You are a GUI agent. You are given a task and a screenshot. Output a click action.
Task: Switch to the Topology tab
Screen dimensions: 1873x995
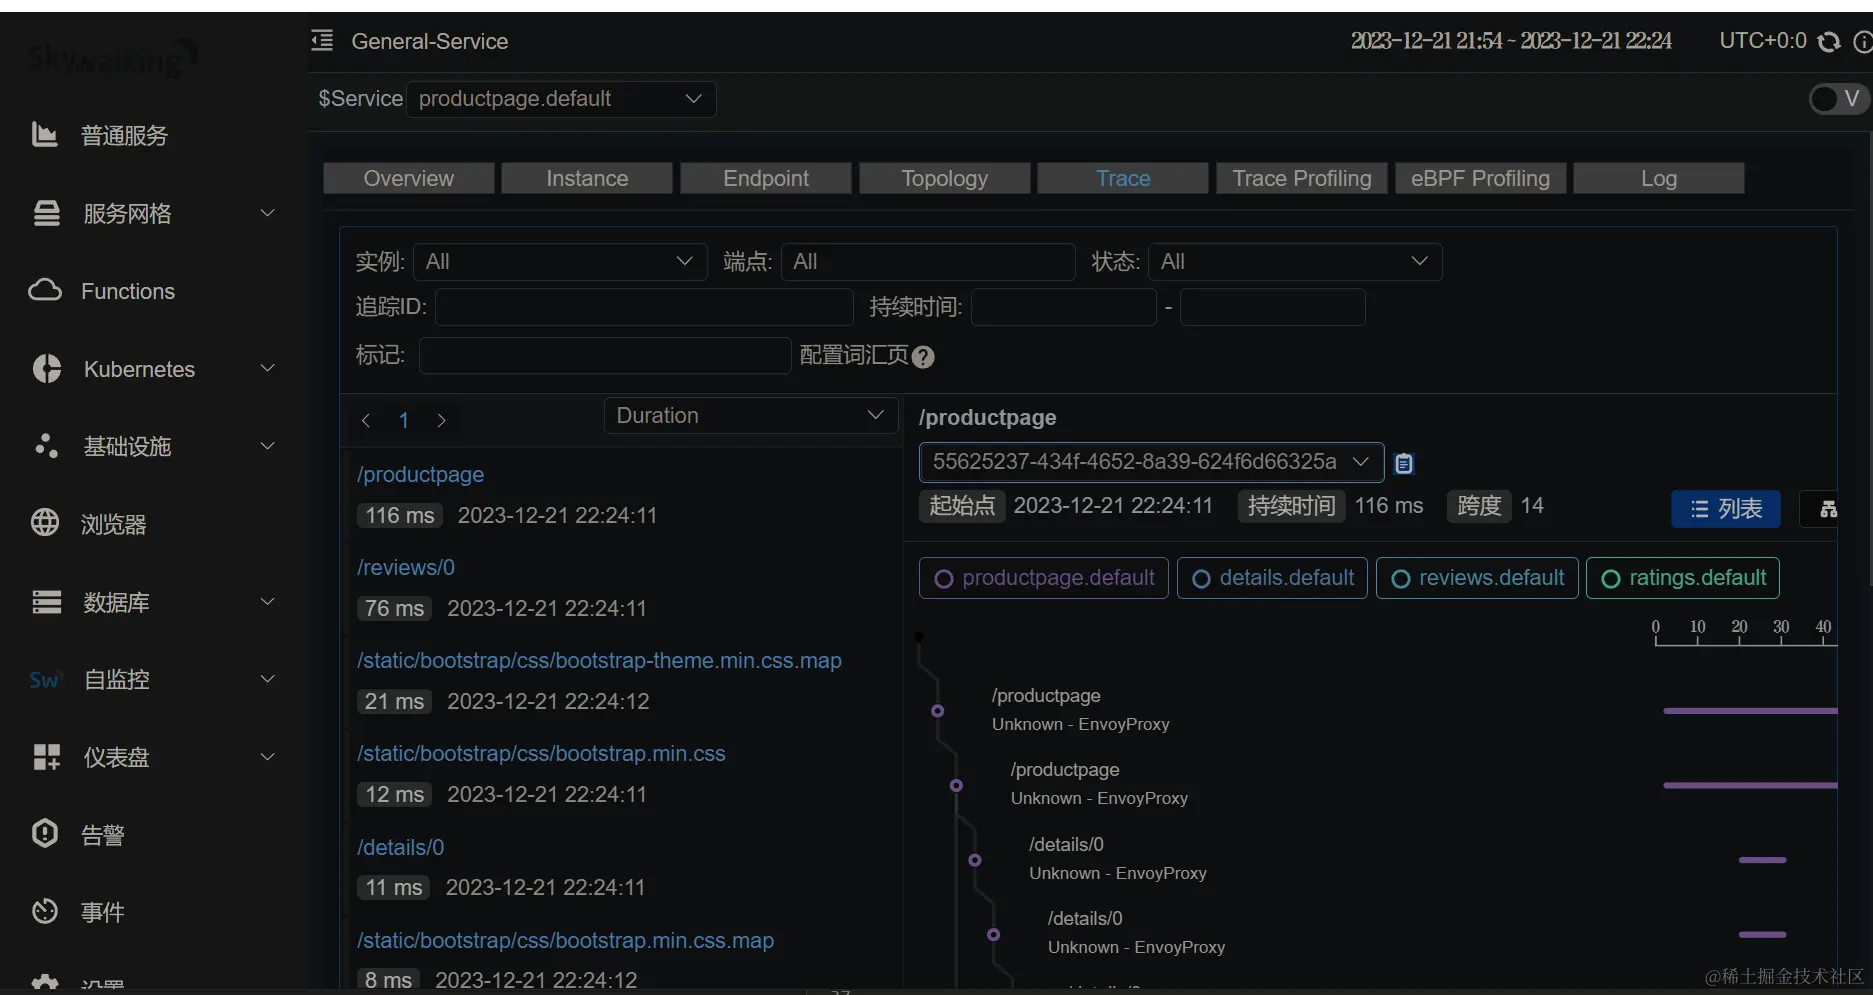pos(944,178)
